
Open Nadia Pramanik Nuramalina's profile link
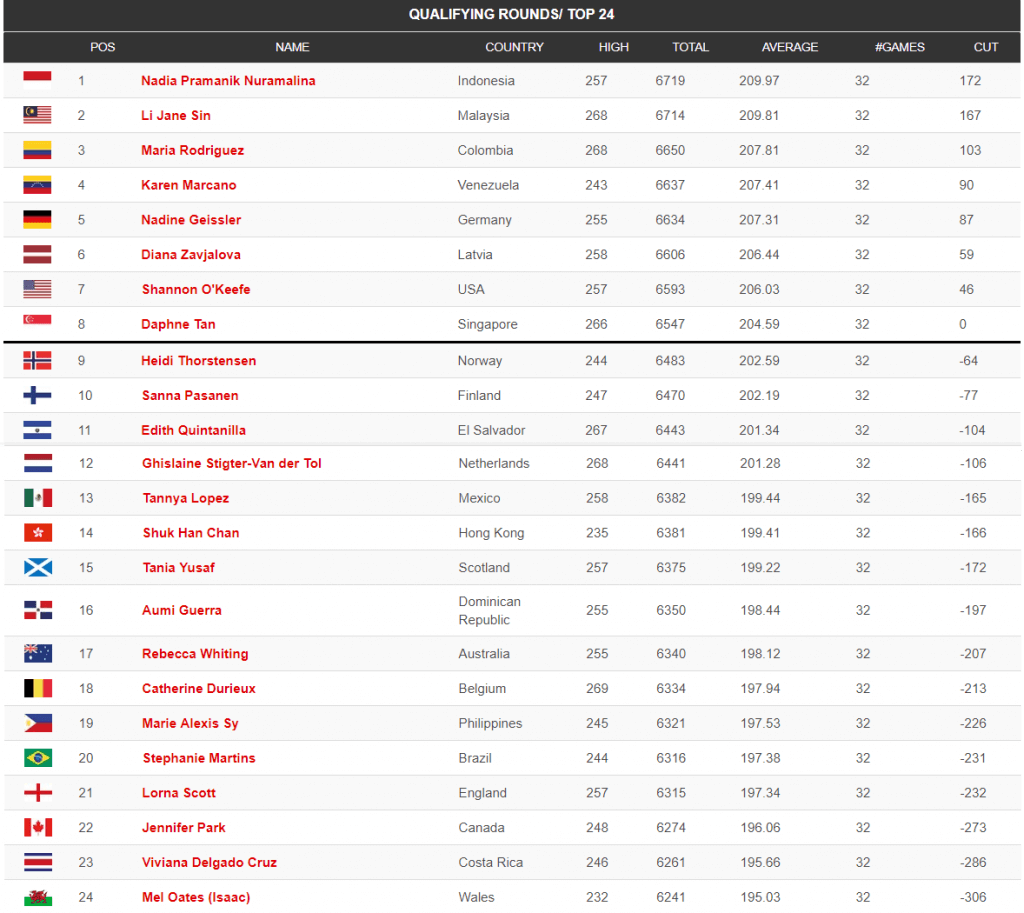point(228,80)
